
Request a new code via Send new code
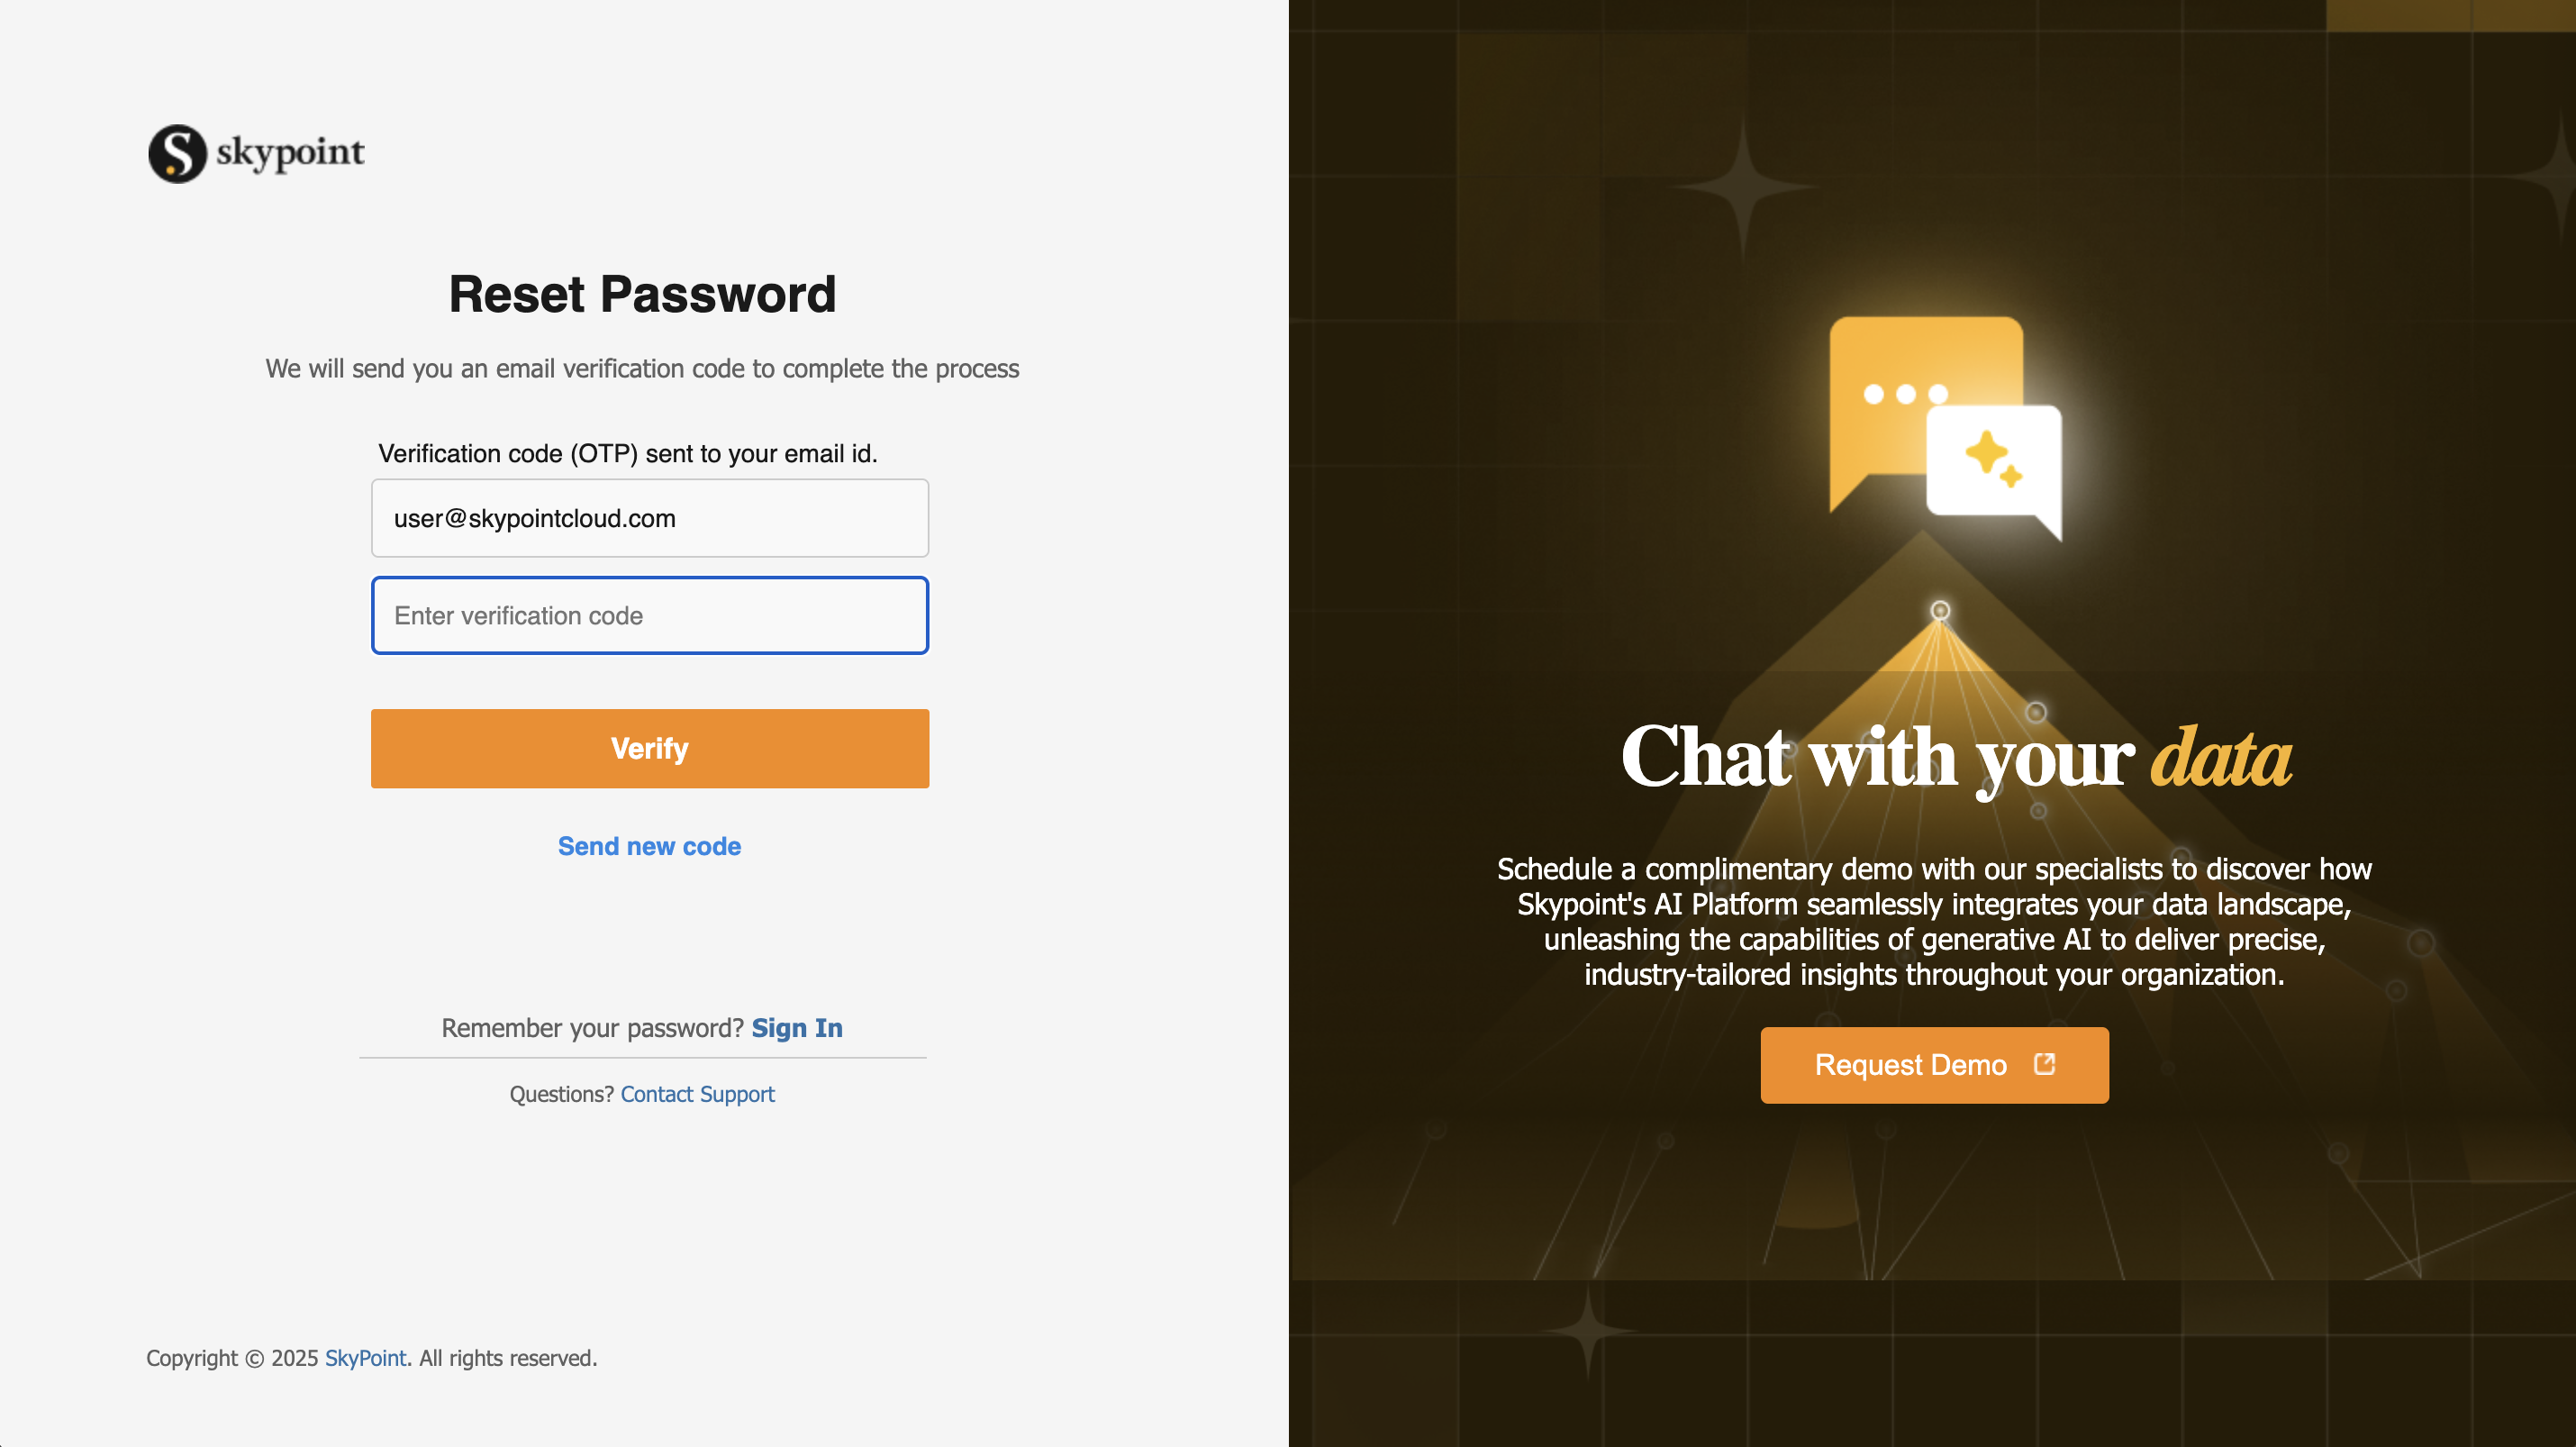point(650,846)
